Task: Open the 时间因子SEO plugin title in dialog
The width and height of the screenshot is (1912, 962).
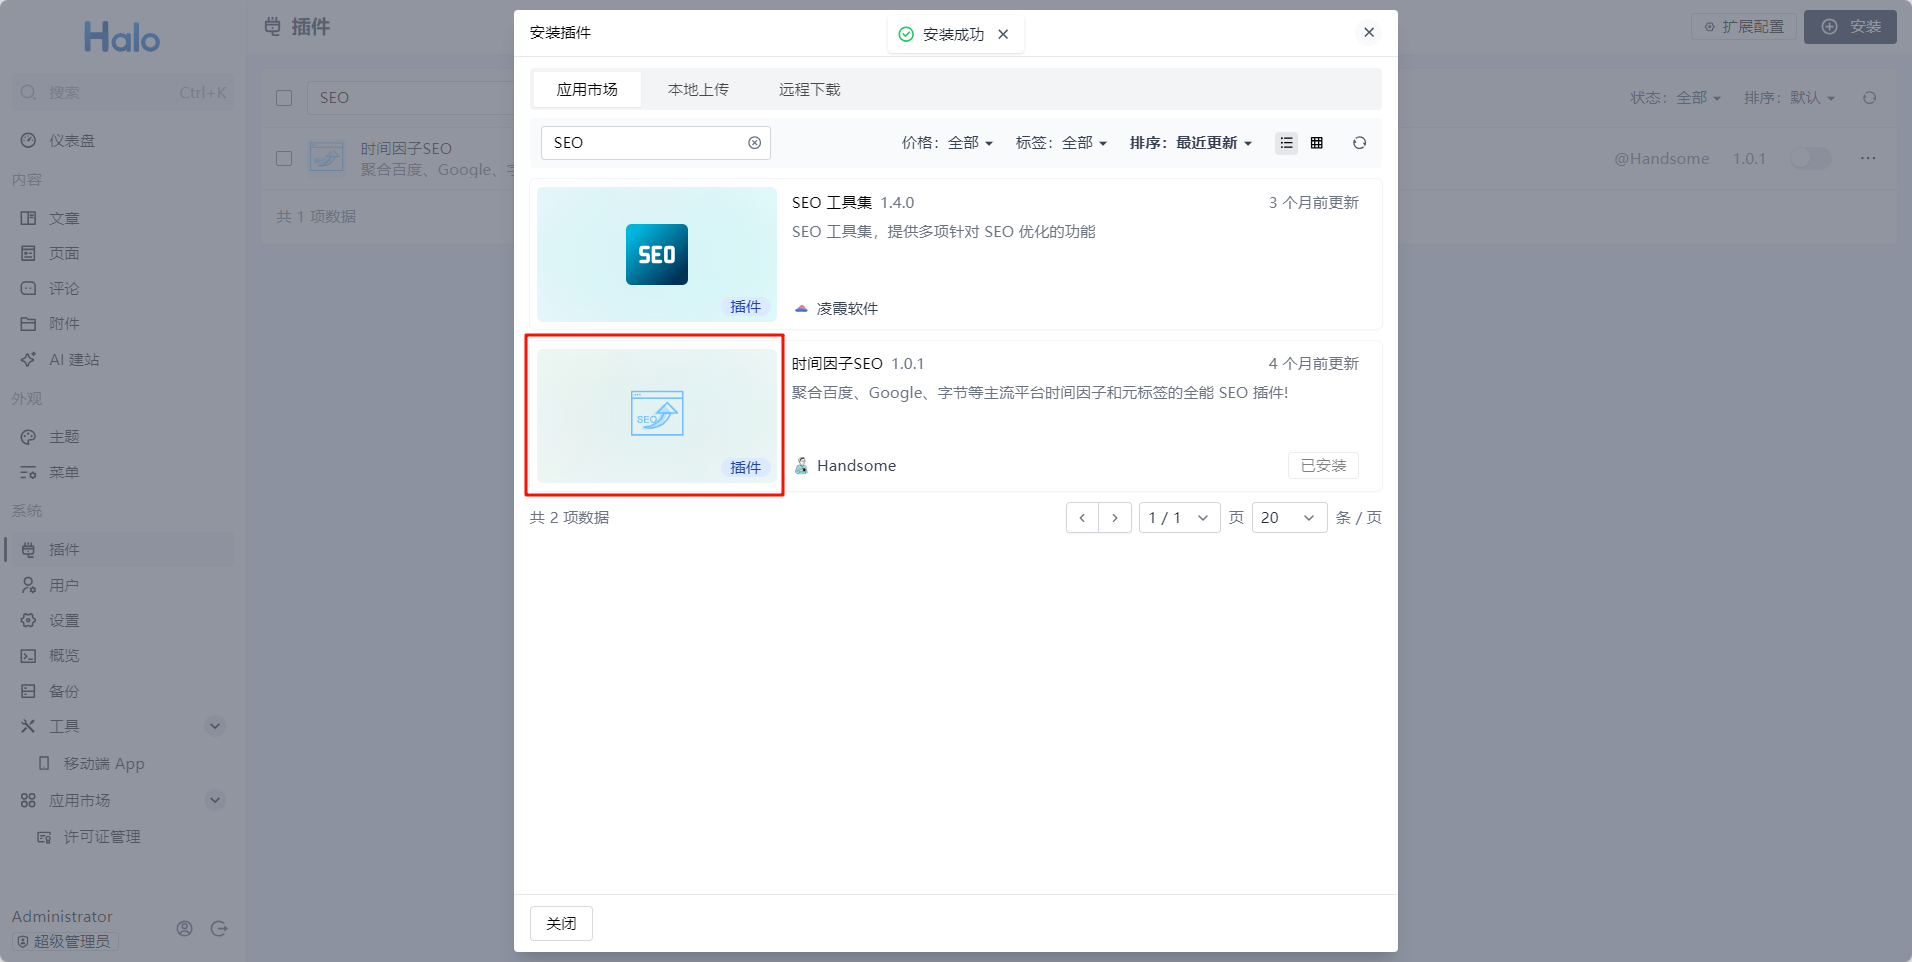Action: [x=837, y=364]
